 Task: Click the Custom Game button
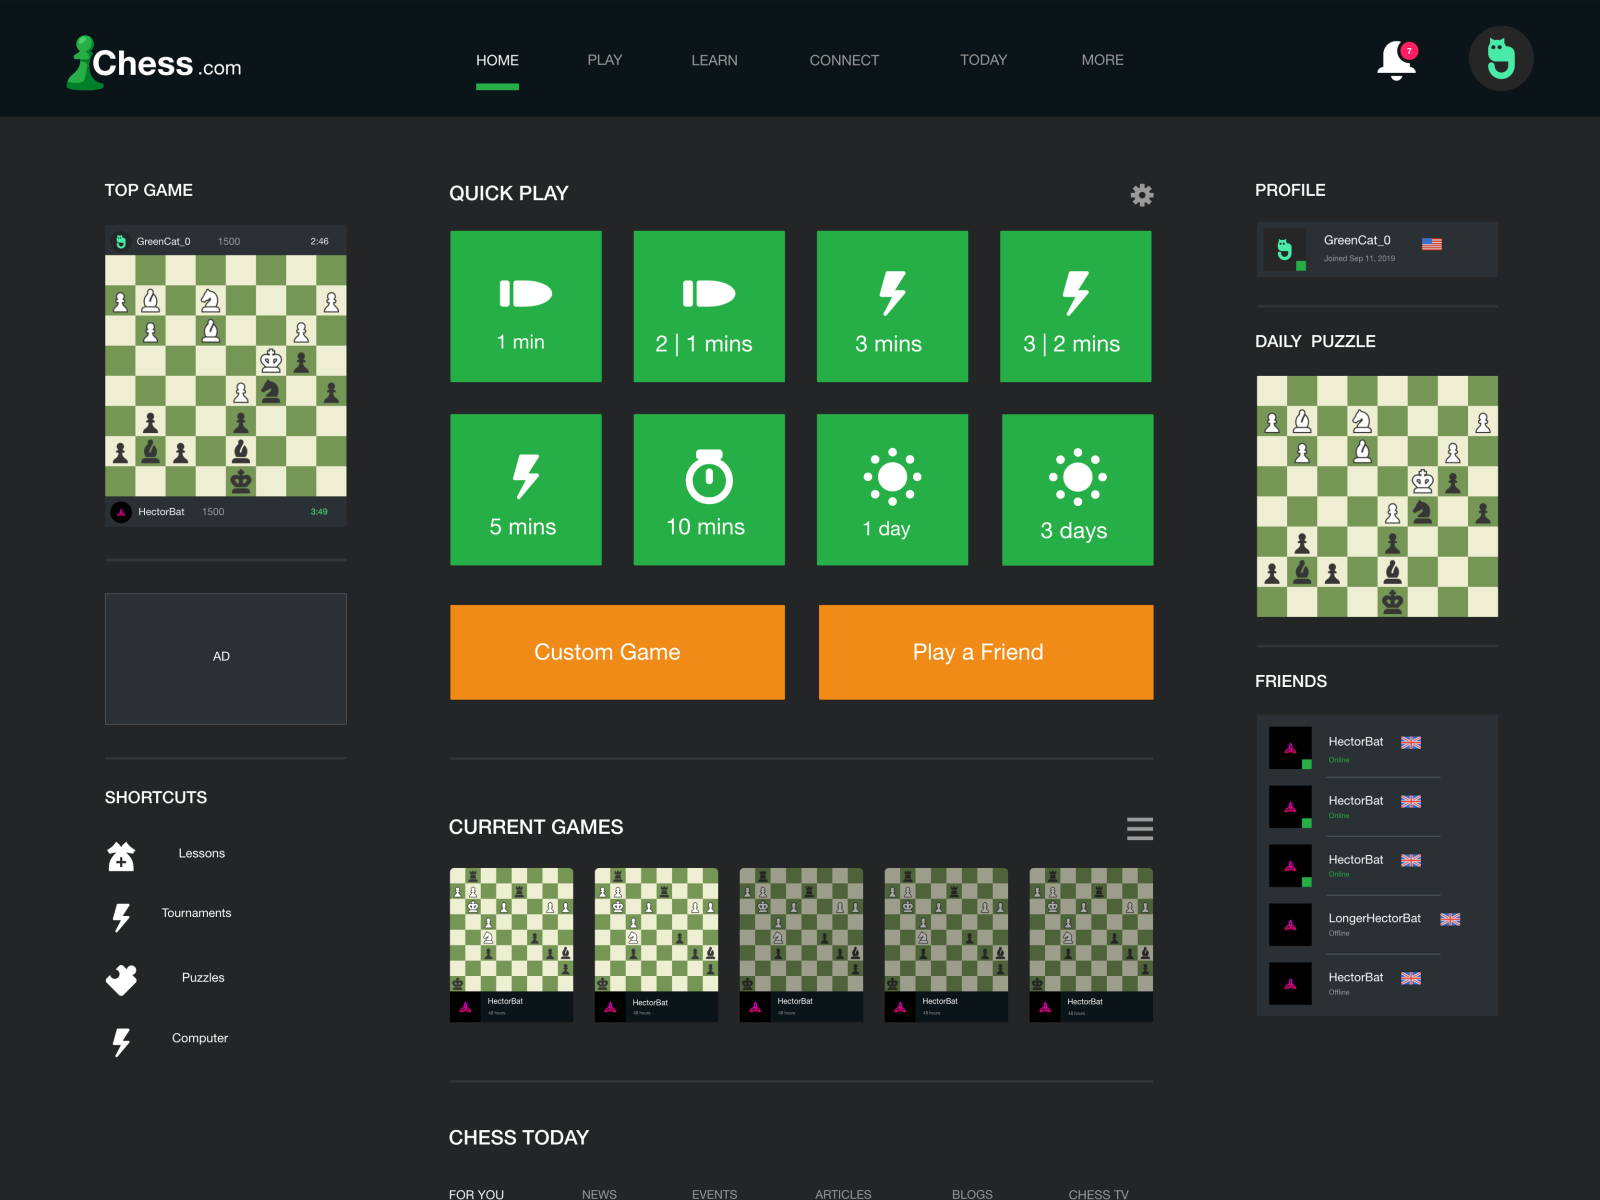point(617,651)
